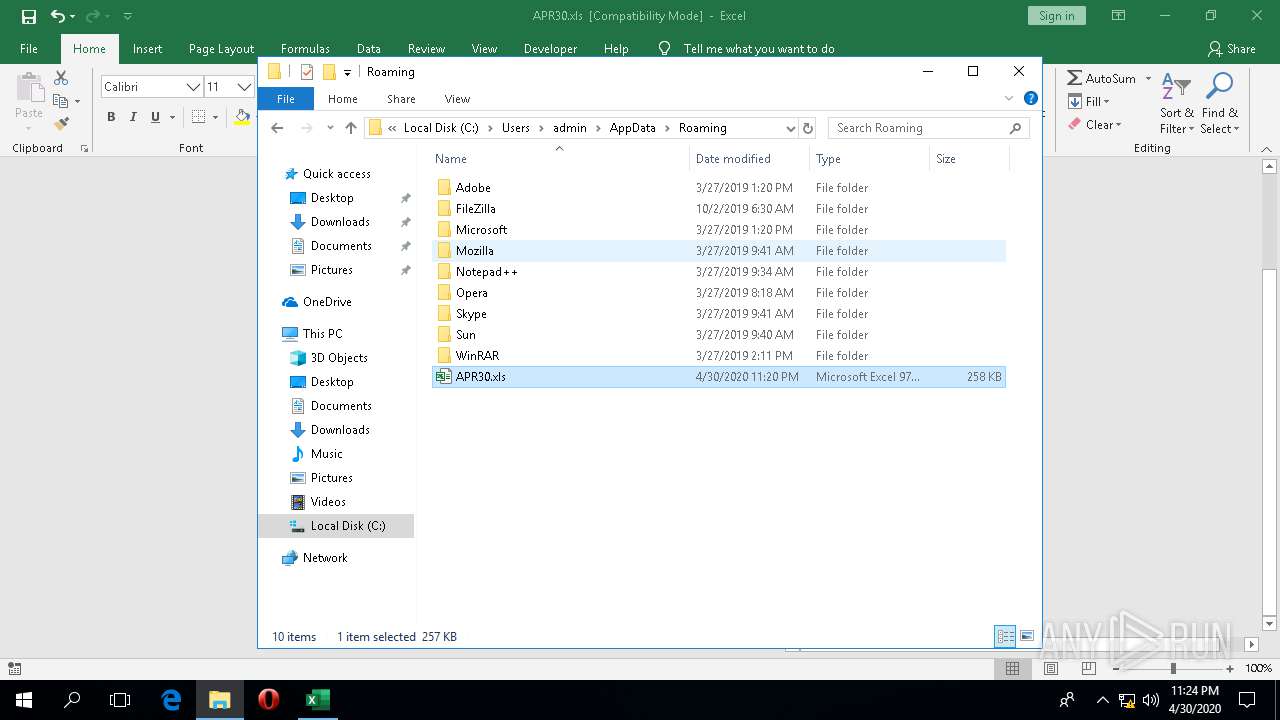Viewport: 1280px width, 720px height.
Task: Select the Mozilla folder
Action: click(x=718, y=251)
